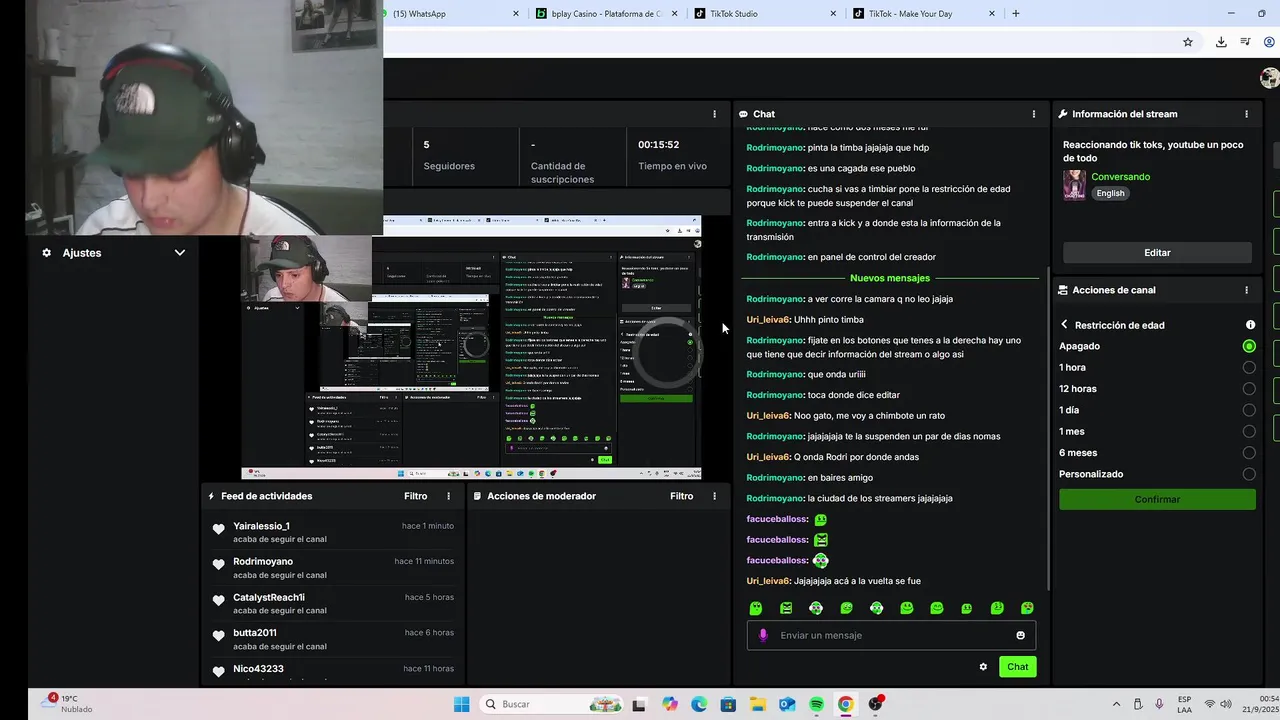
Task: Select the 1 mes restriction option
Action: point(1249,431)
